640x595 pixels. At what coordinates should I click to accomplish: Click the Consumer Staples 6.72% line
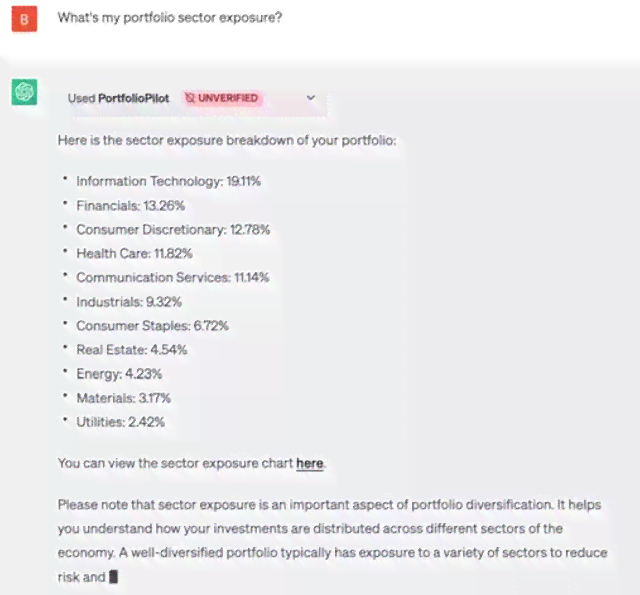coord(152,326)
